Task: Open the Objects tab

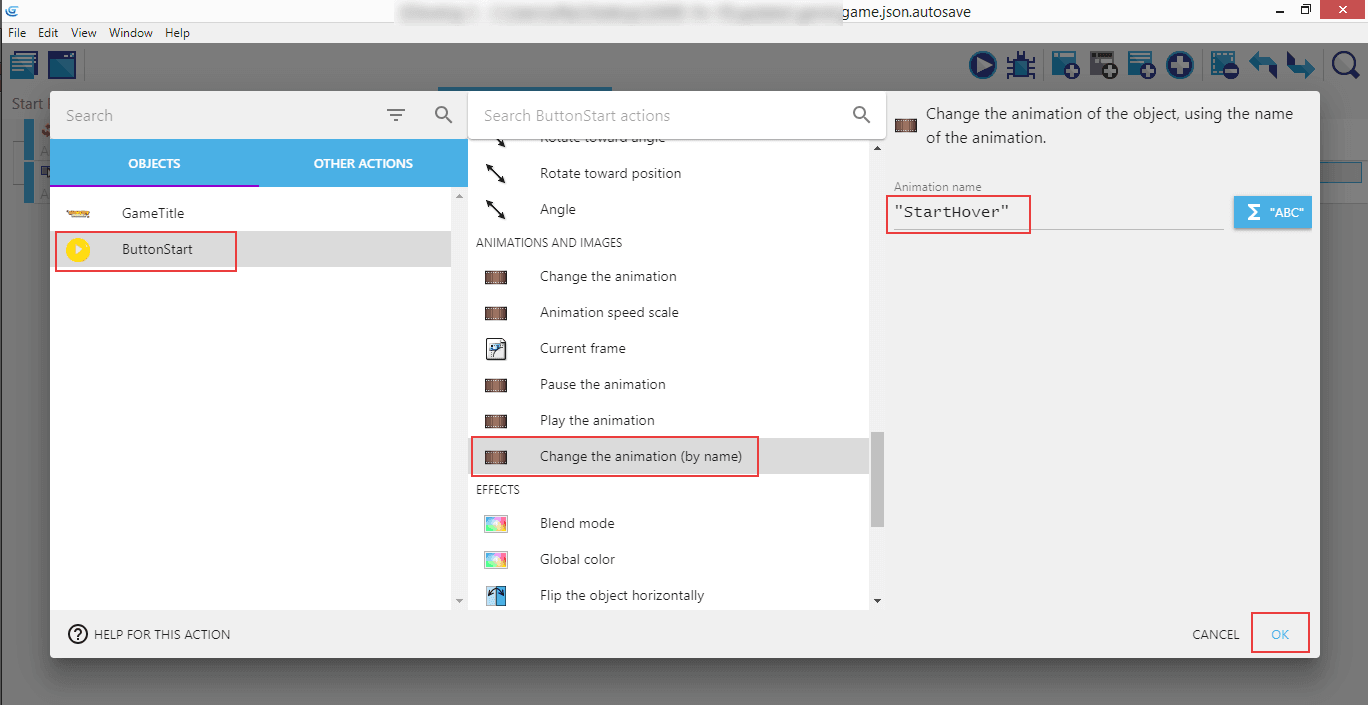Action: point(154,163)
